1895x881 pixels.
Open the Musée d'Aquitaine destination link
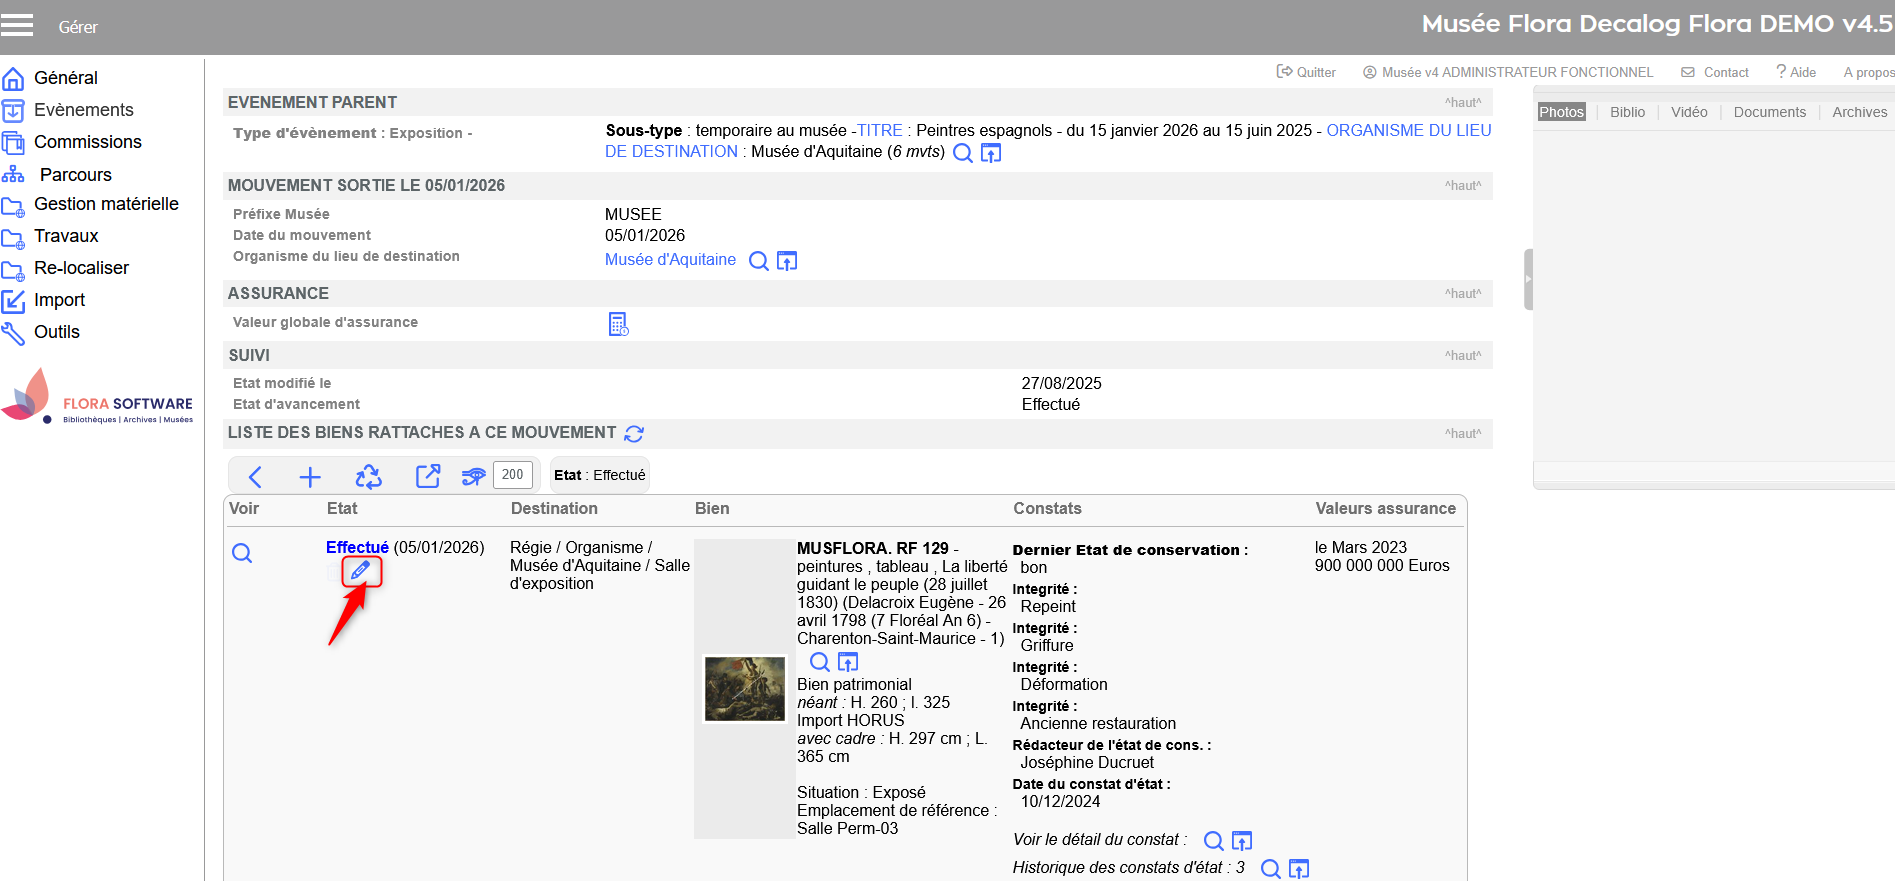point(670,260)
